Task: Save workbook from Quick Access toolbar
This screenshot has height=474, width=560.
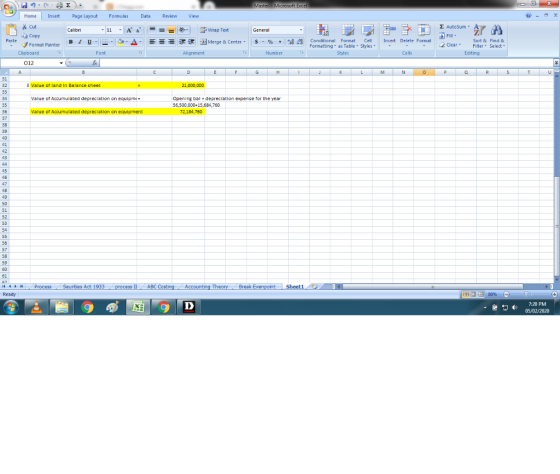Action: [24, 5]
